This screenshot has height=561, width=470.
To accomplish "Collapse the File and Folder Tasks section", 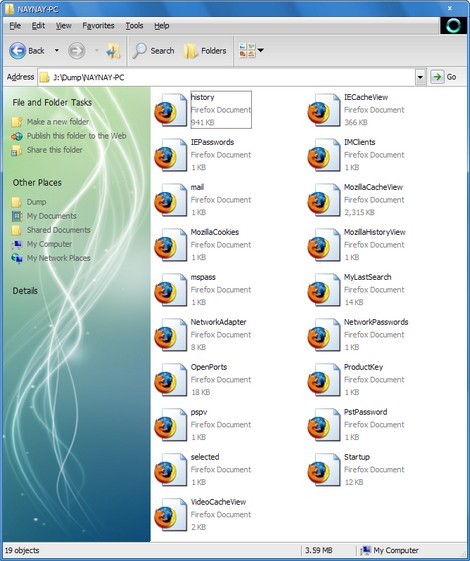I will (52, 103).
